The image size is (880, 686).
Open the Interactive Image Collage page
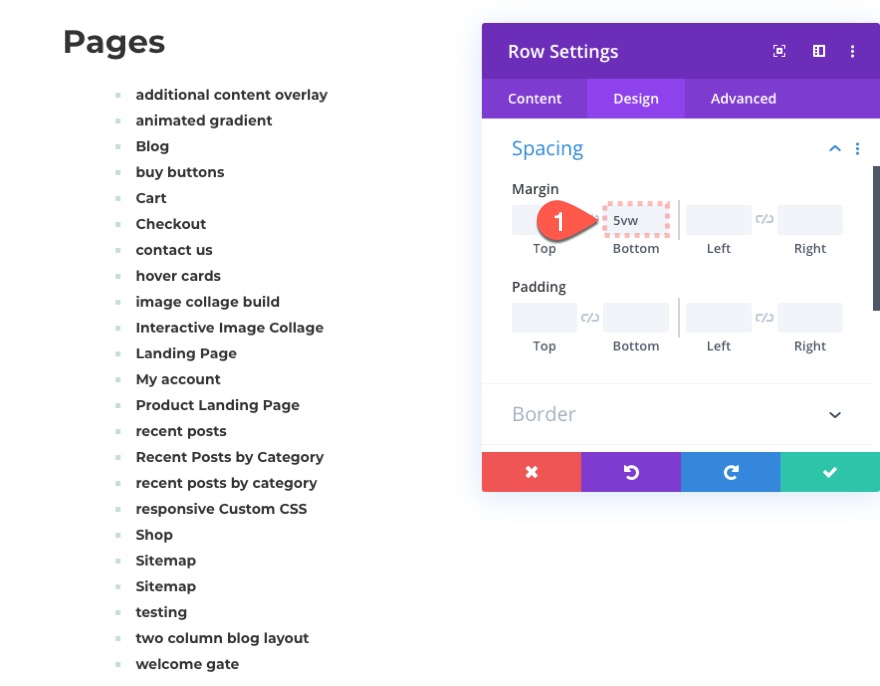coord(230,327)
